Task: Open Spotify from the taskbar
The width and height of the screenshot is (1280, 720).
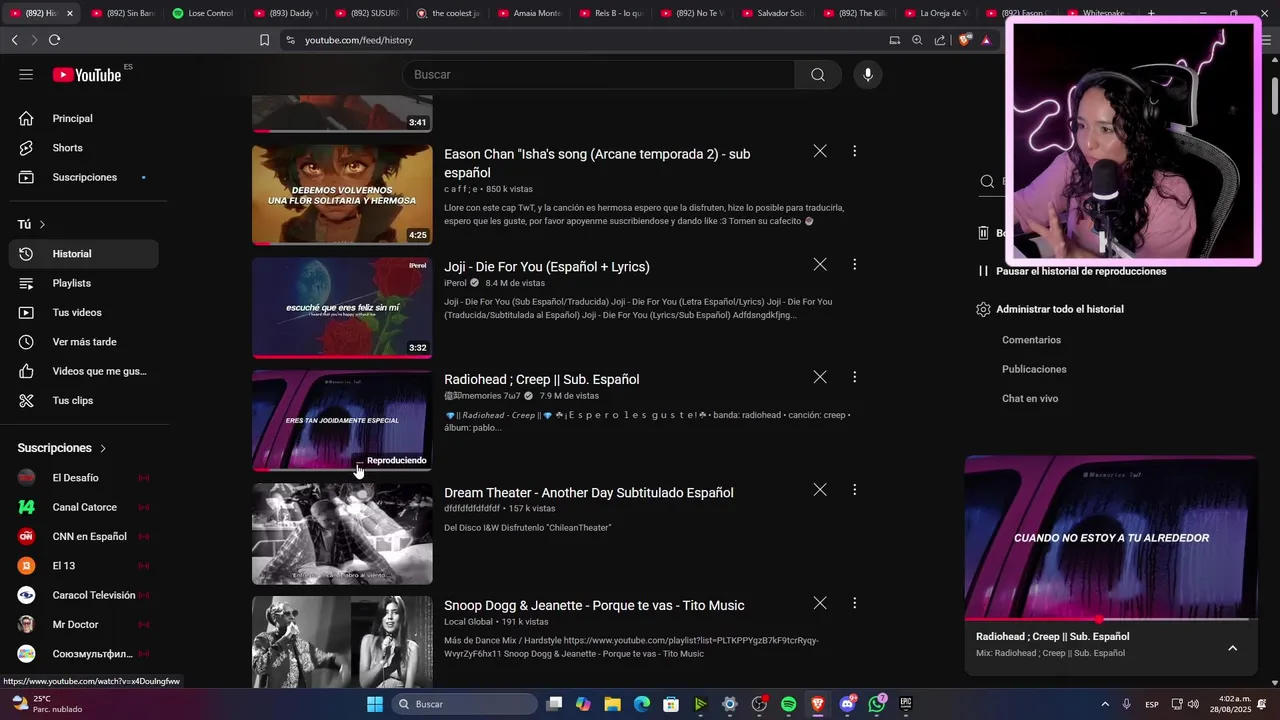Action: (x=788, y=704)
